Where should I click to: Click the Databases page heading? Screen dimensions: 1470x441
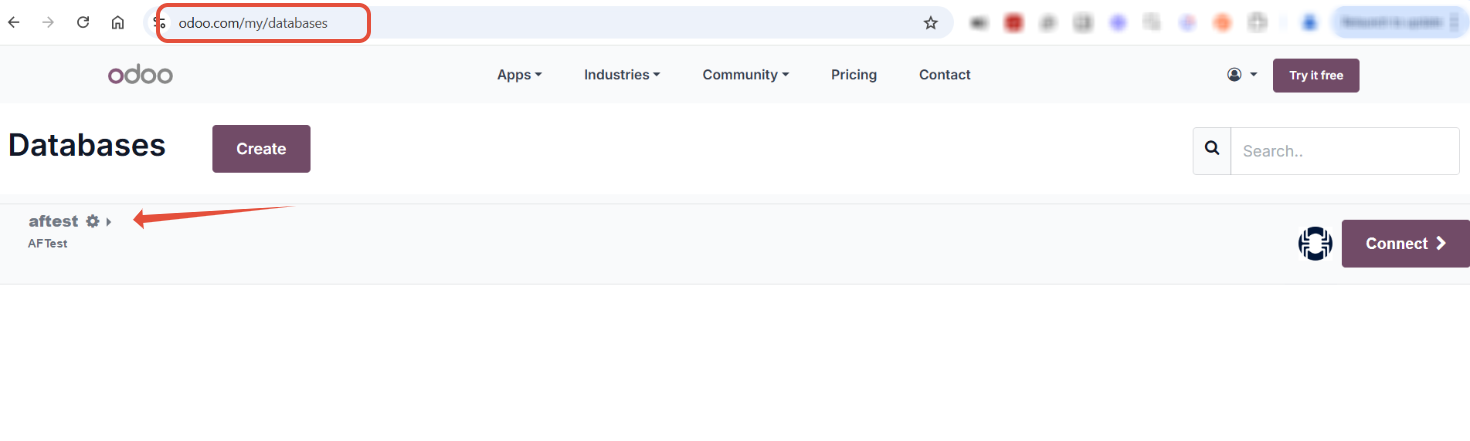tap(87, 145)
